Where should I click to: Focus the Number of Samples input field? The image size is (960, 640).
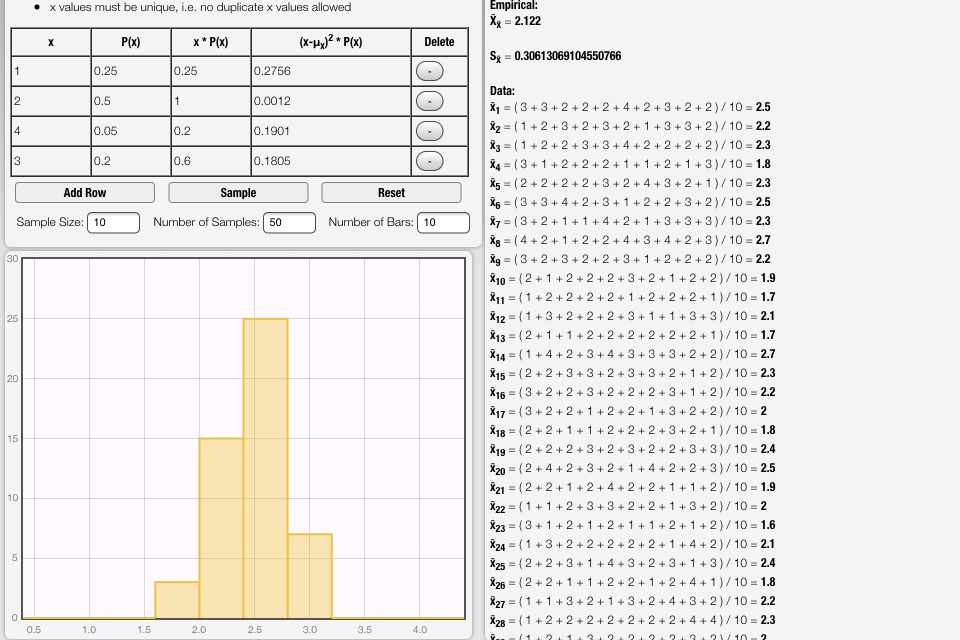pos(289,222)
